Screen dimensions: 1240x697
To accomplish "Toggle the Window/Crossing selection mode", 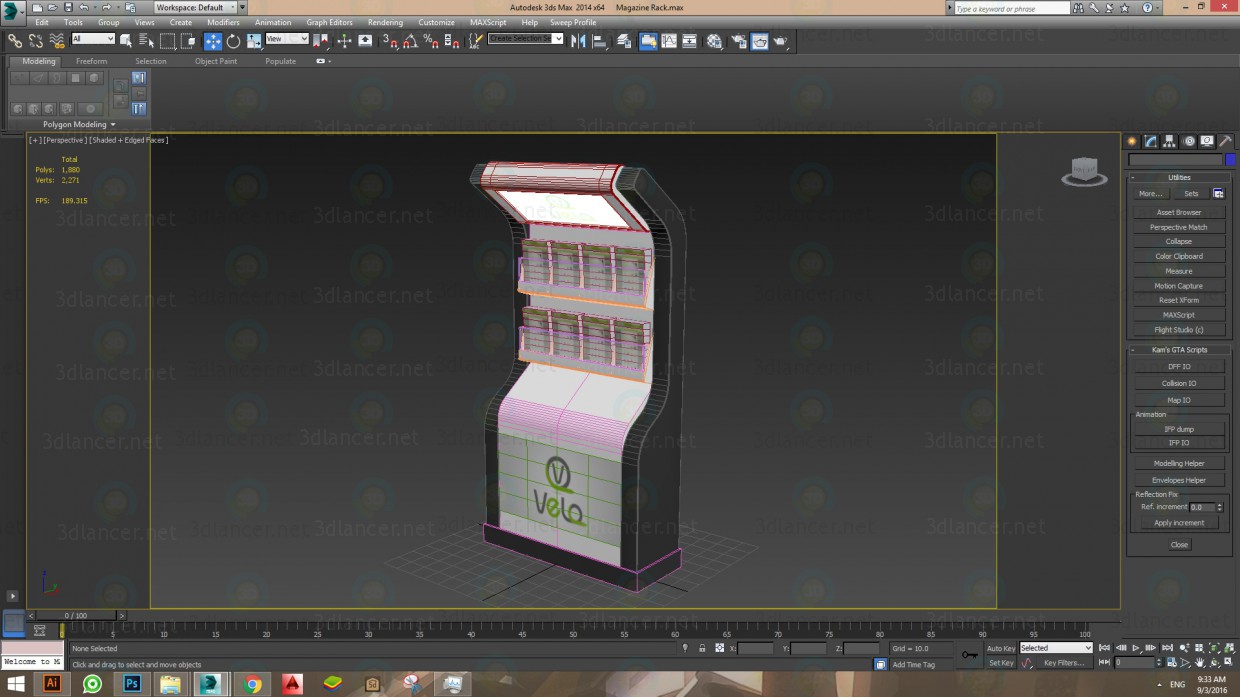I will (x=188, y=41).
